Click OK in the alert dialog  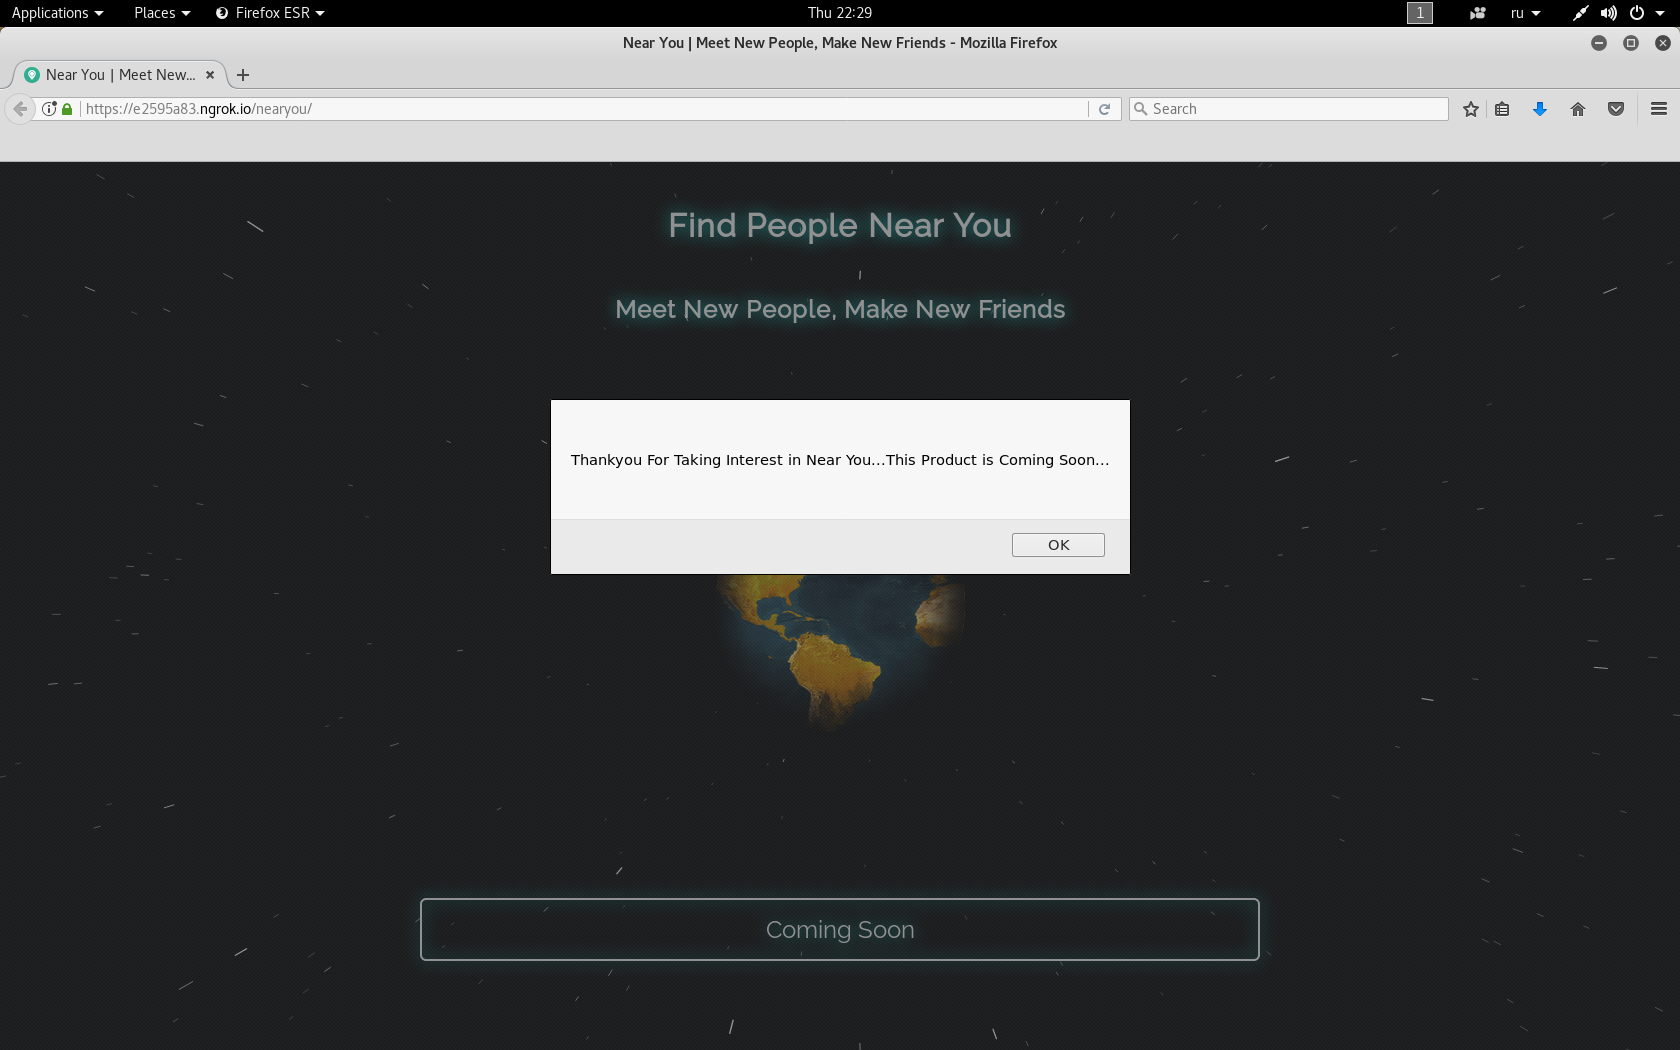click(x=1058, y=545)
